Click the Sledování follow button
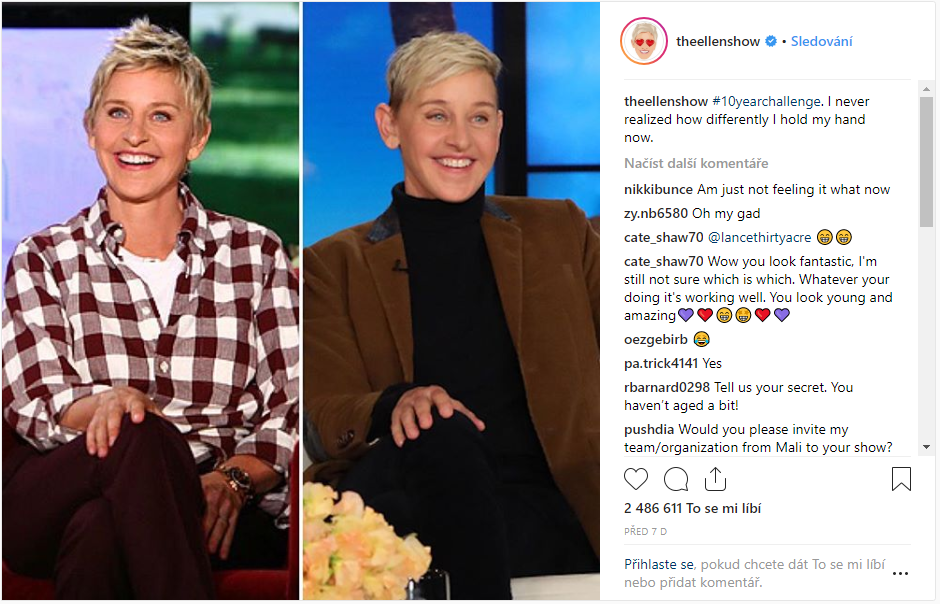The height and width of the screenshot is (604, 940). coord(821,41)
